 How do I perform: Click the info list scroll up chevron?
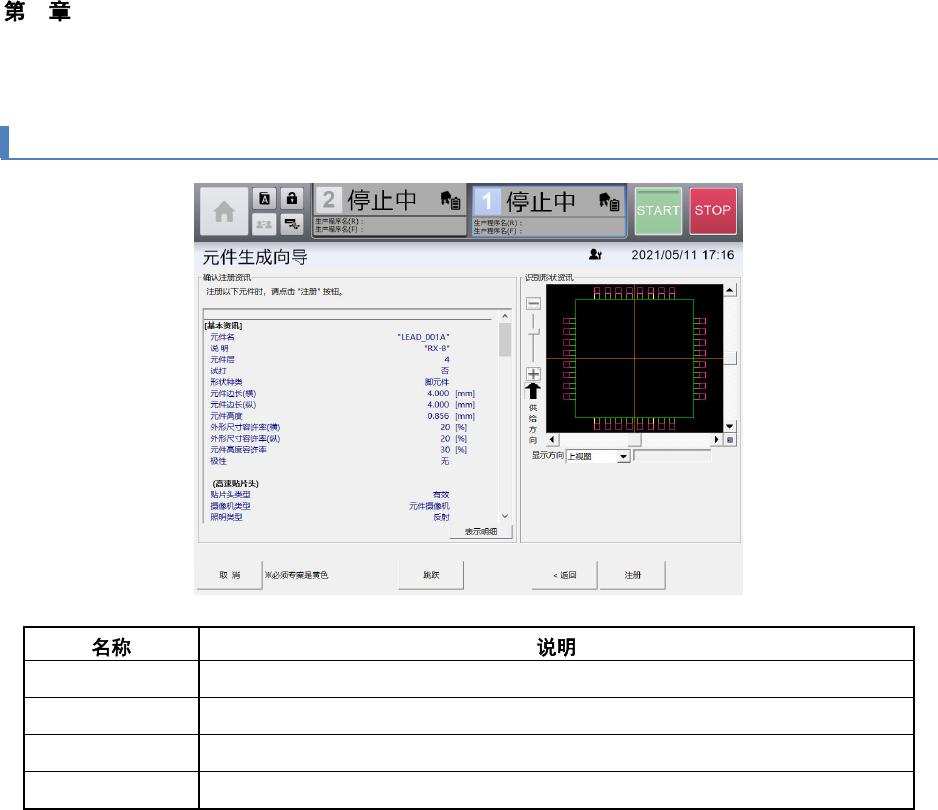(505, 316)
